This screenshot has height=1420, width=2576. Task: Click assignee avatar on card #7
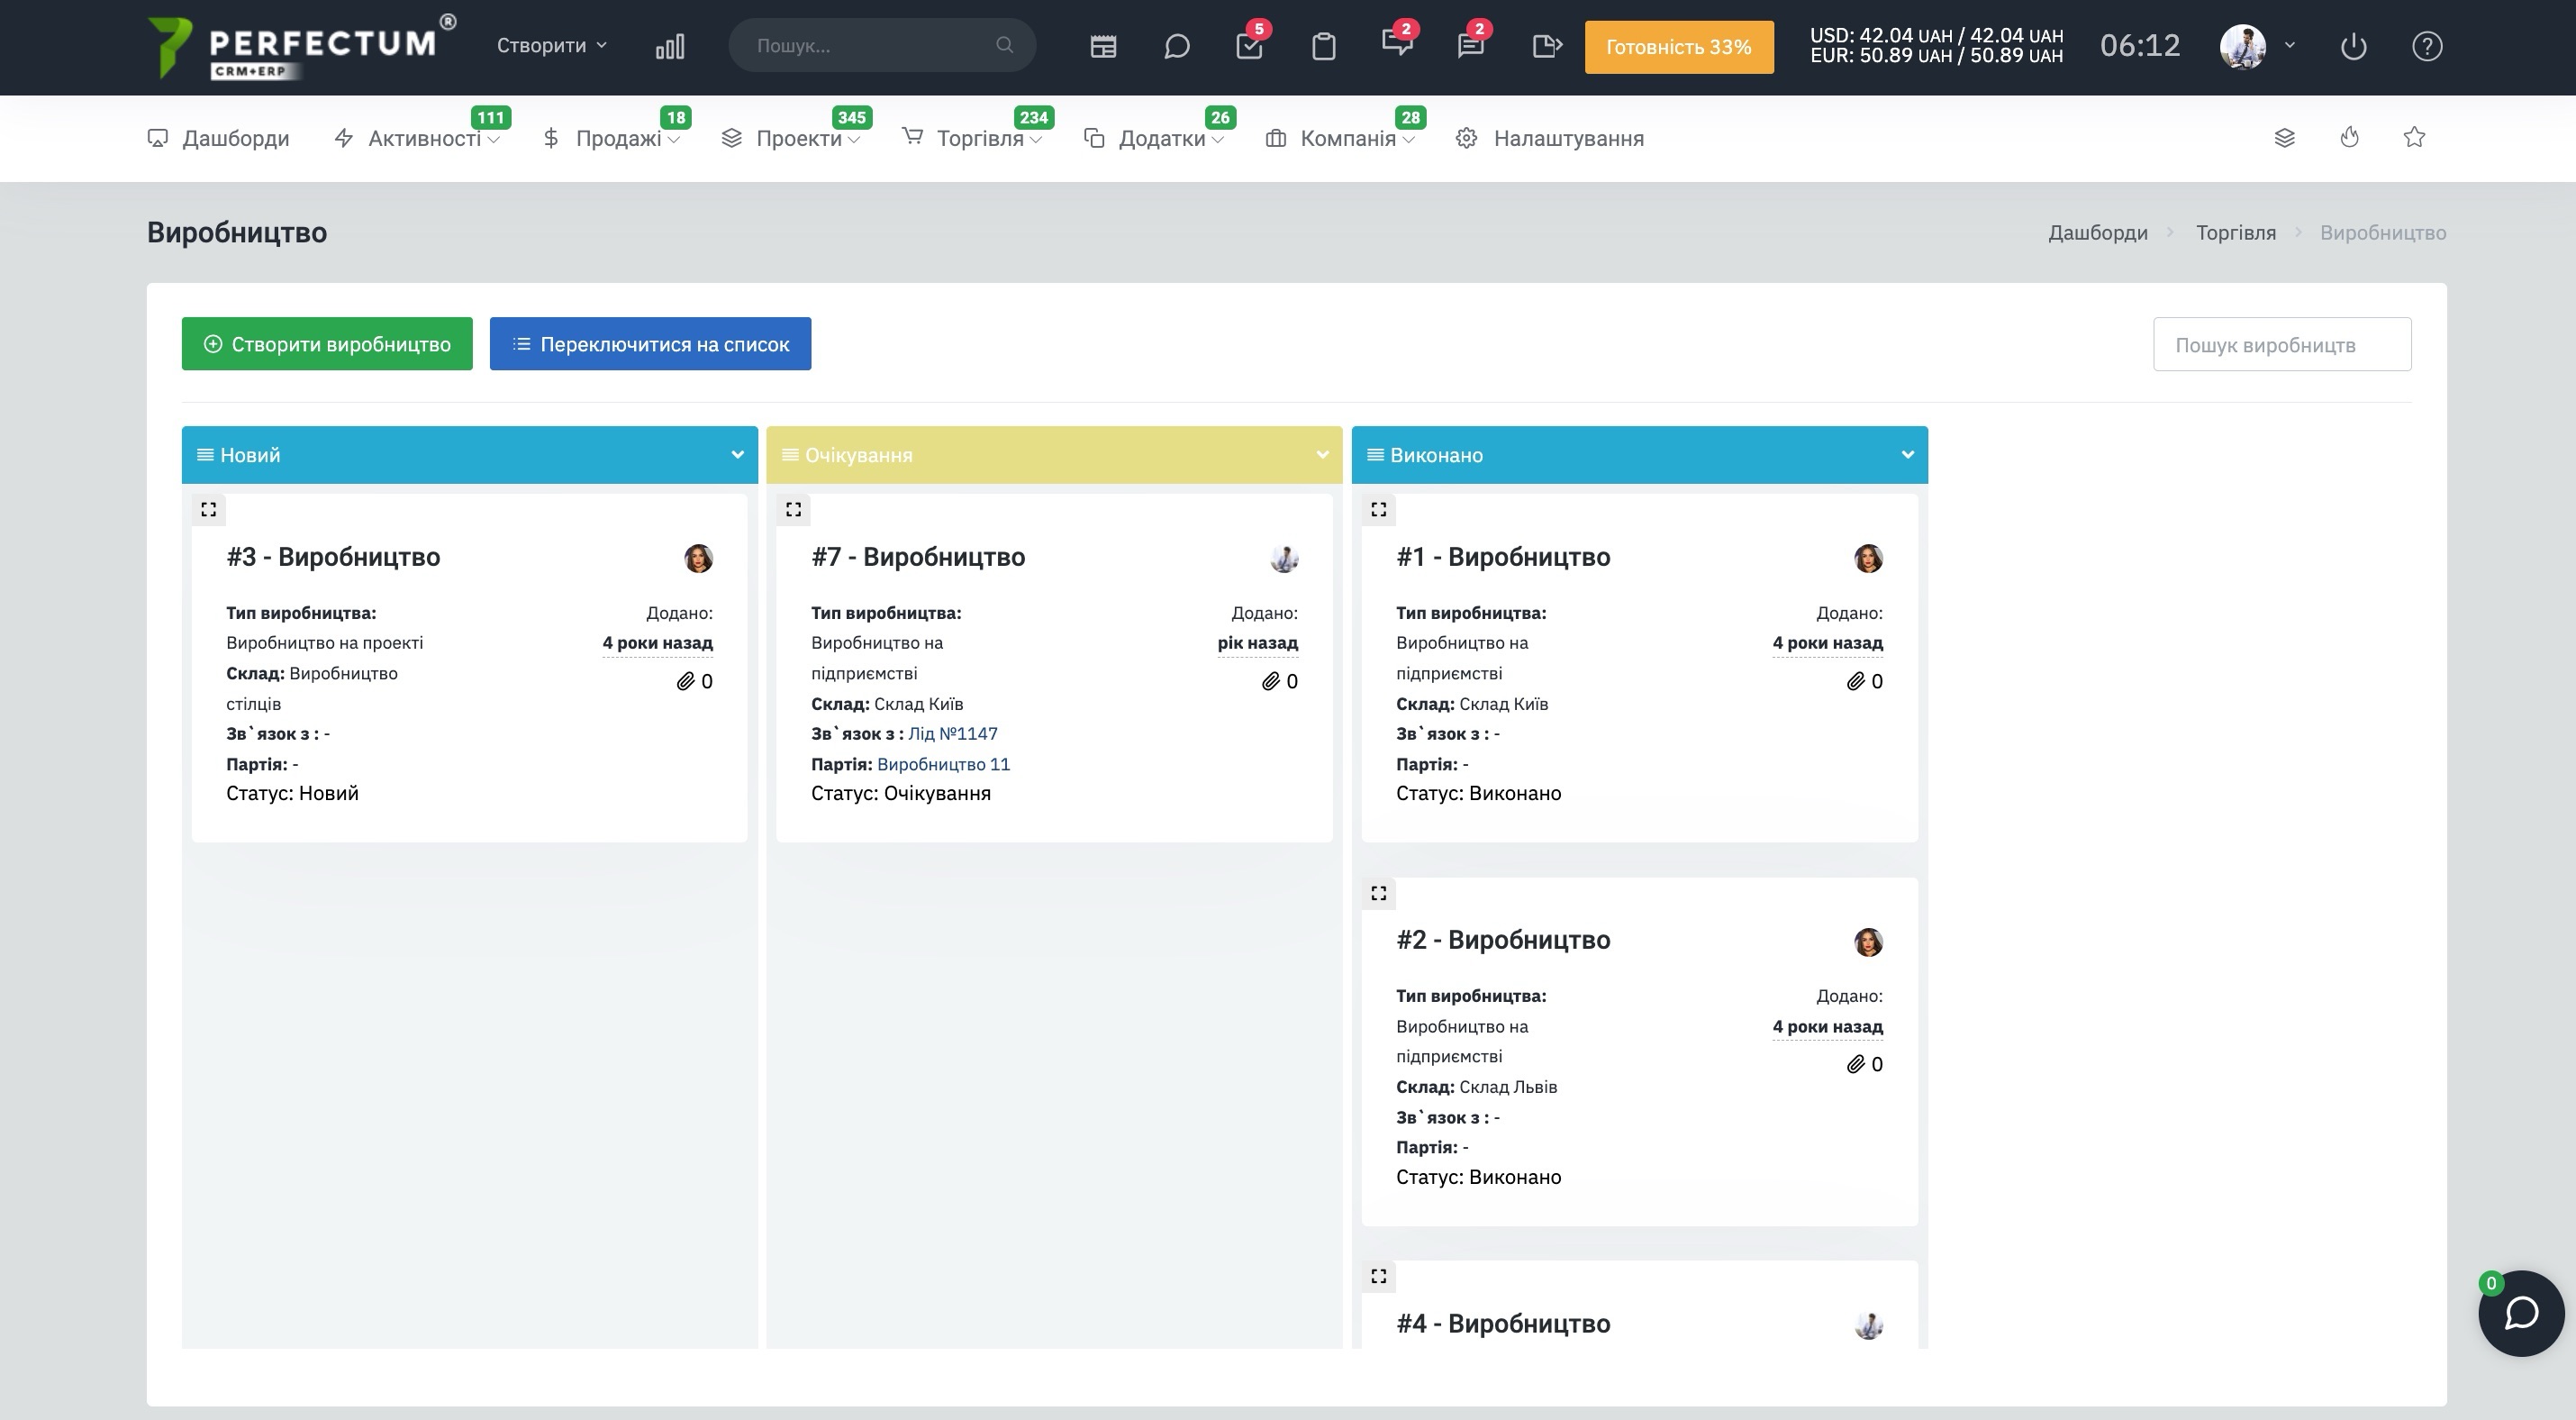(1284, 558)
